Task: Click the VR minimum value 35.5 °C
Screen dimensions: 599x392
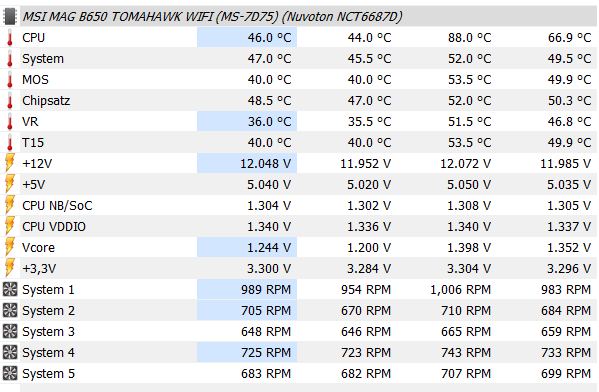Action: (x=369, y=122)
